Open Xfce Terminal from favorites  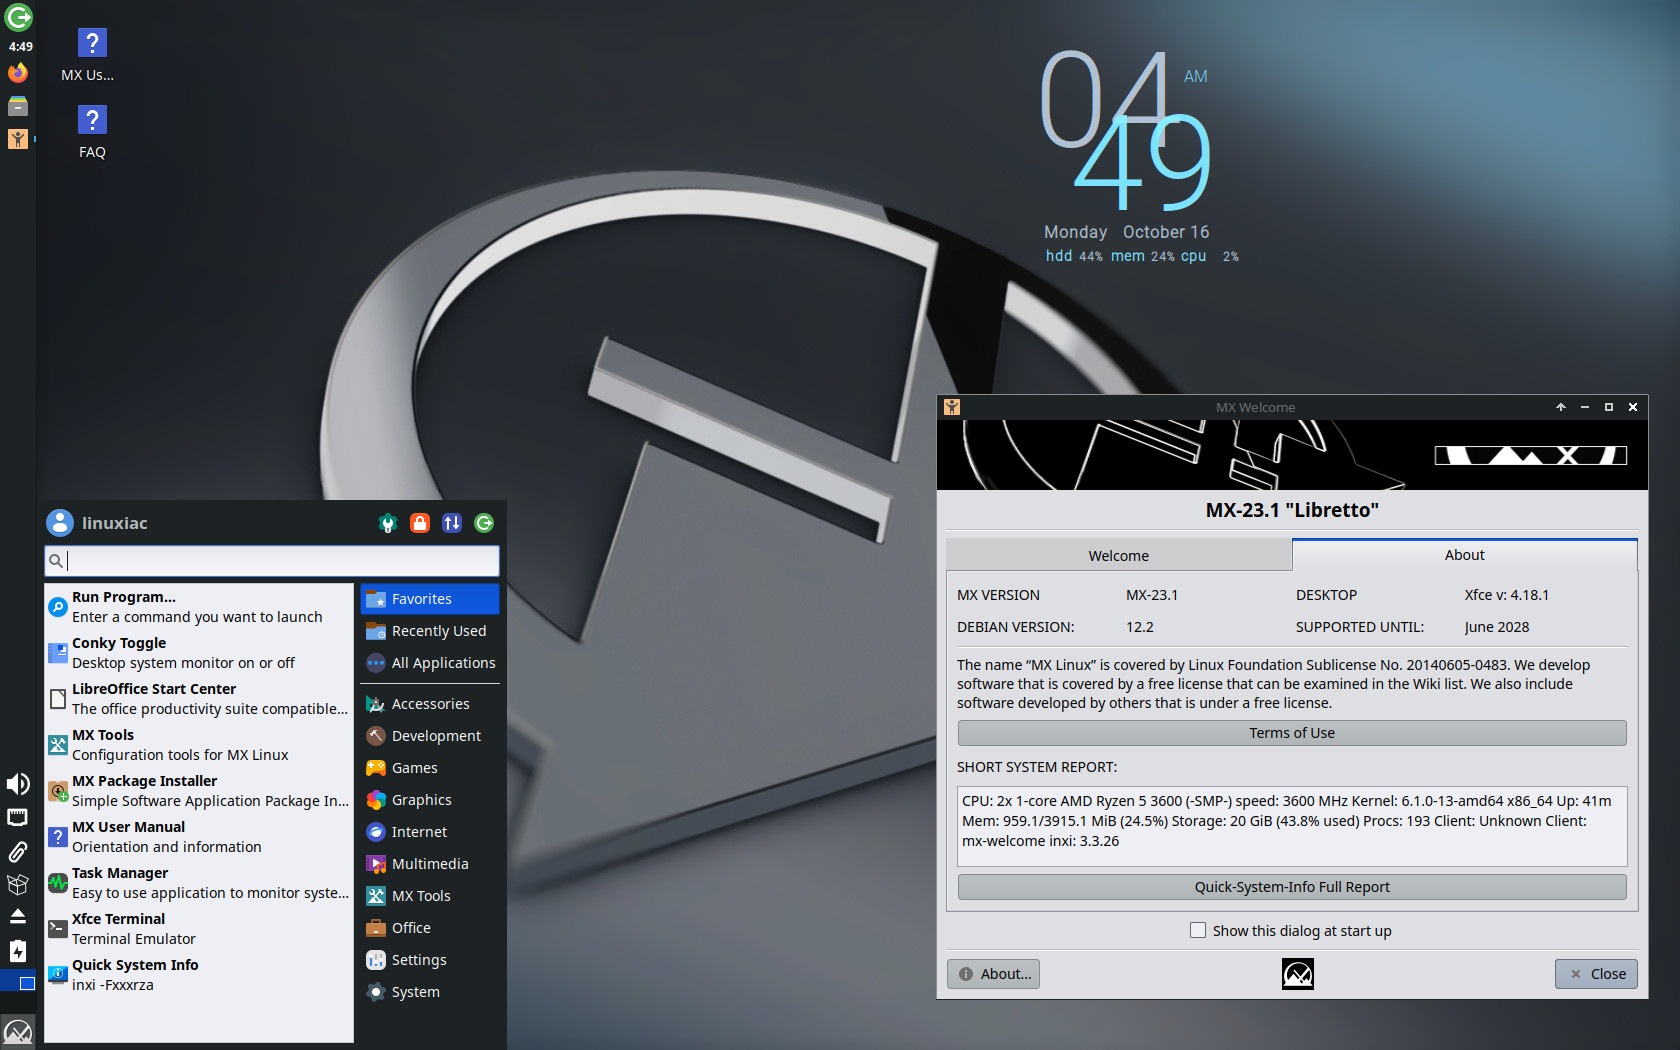(199, 929)
